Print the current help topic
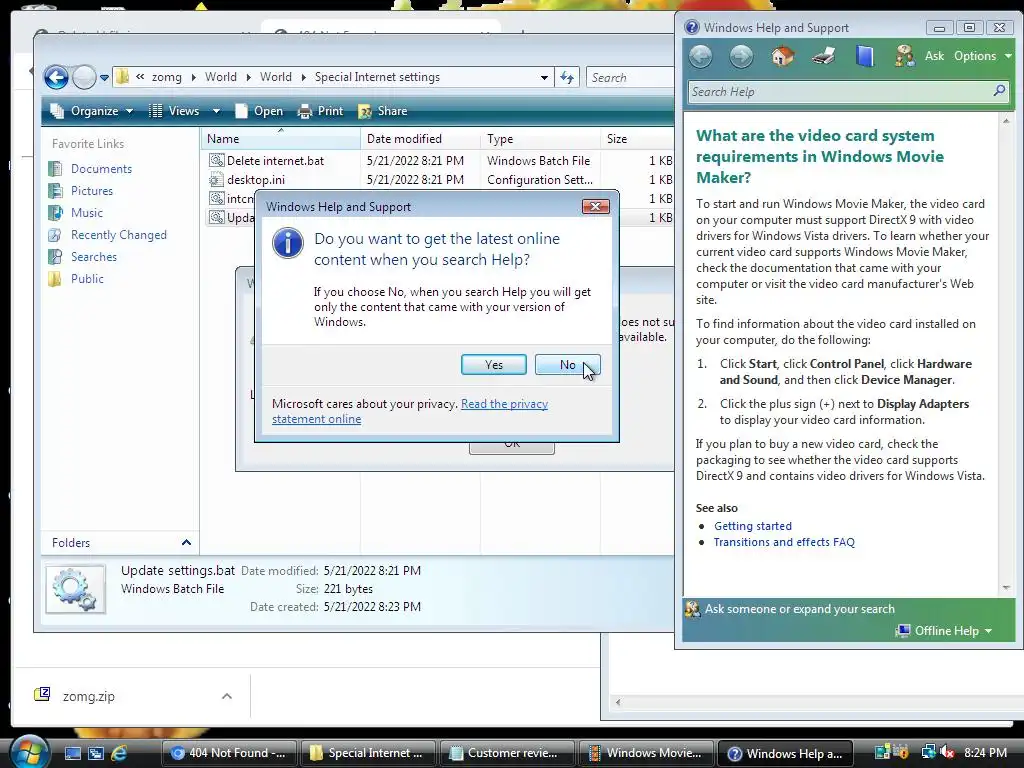Screen dimensions: 1024x768 824,57
